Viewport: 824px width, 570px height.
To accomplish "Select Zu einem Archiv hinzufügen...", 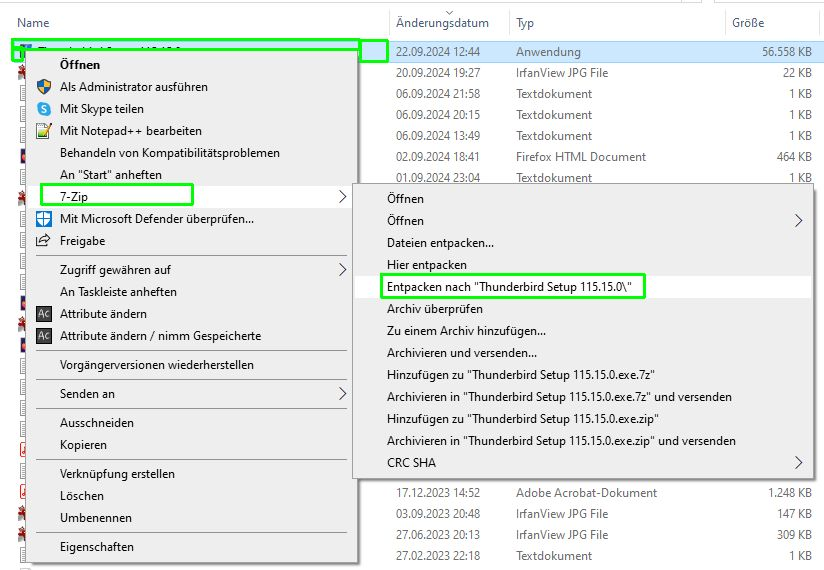I will tap(466, 331).
